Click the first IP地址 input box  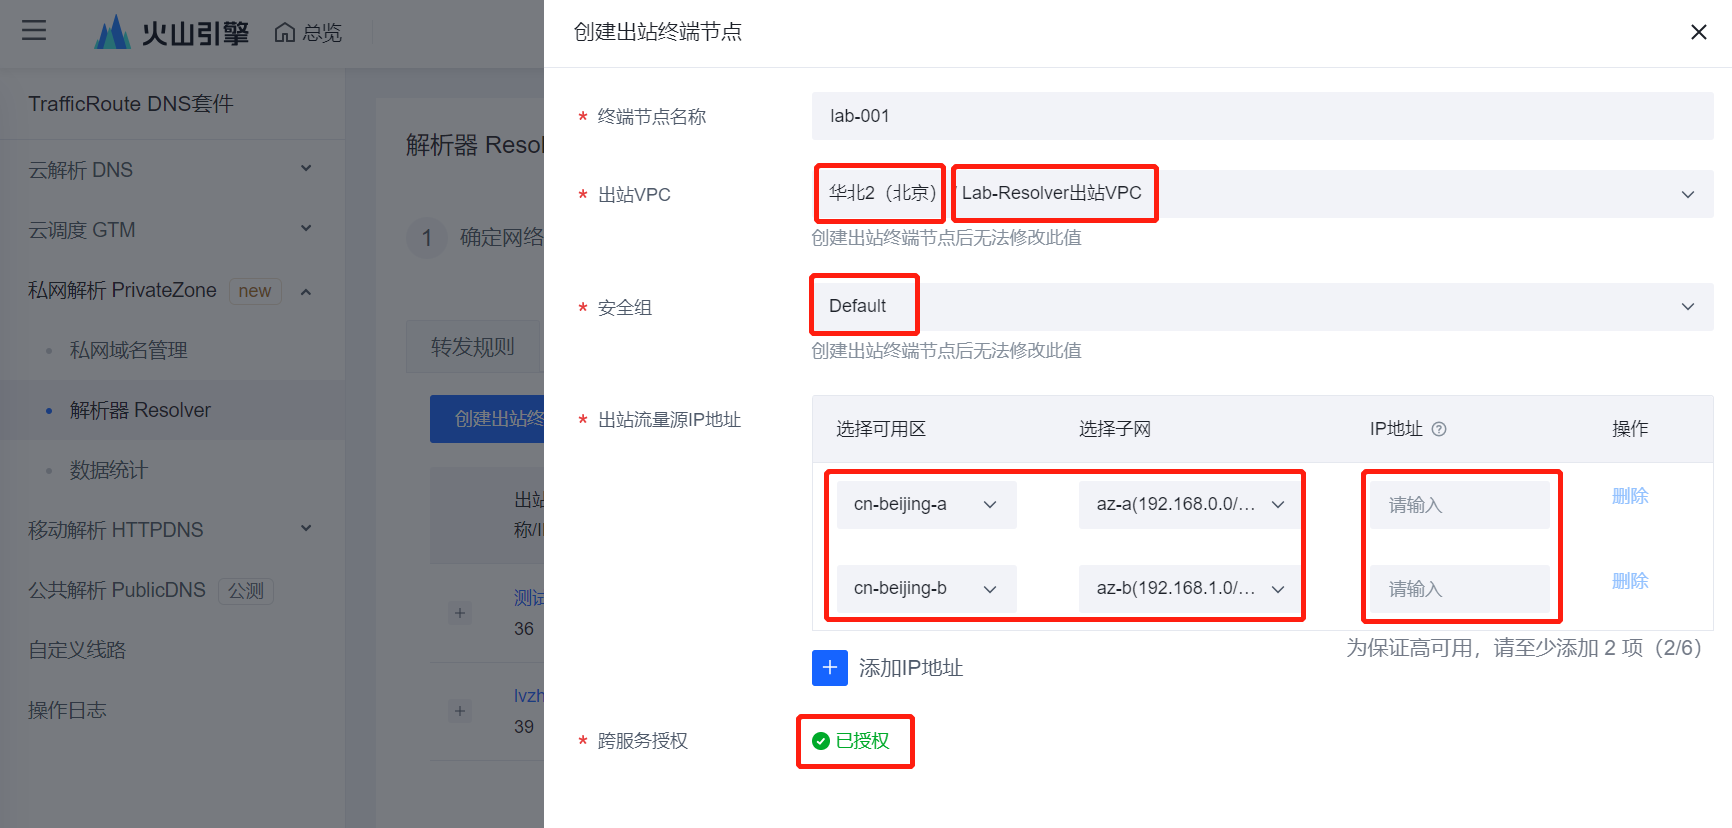click(x=1459, y=505)
